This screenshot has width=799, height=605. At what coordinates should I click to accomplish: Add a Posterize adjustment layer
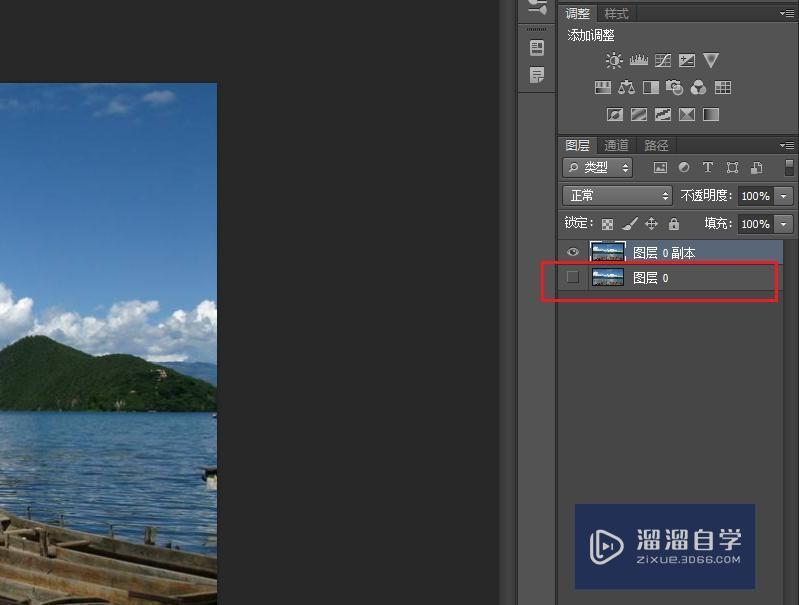(639, 115)
